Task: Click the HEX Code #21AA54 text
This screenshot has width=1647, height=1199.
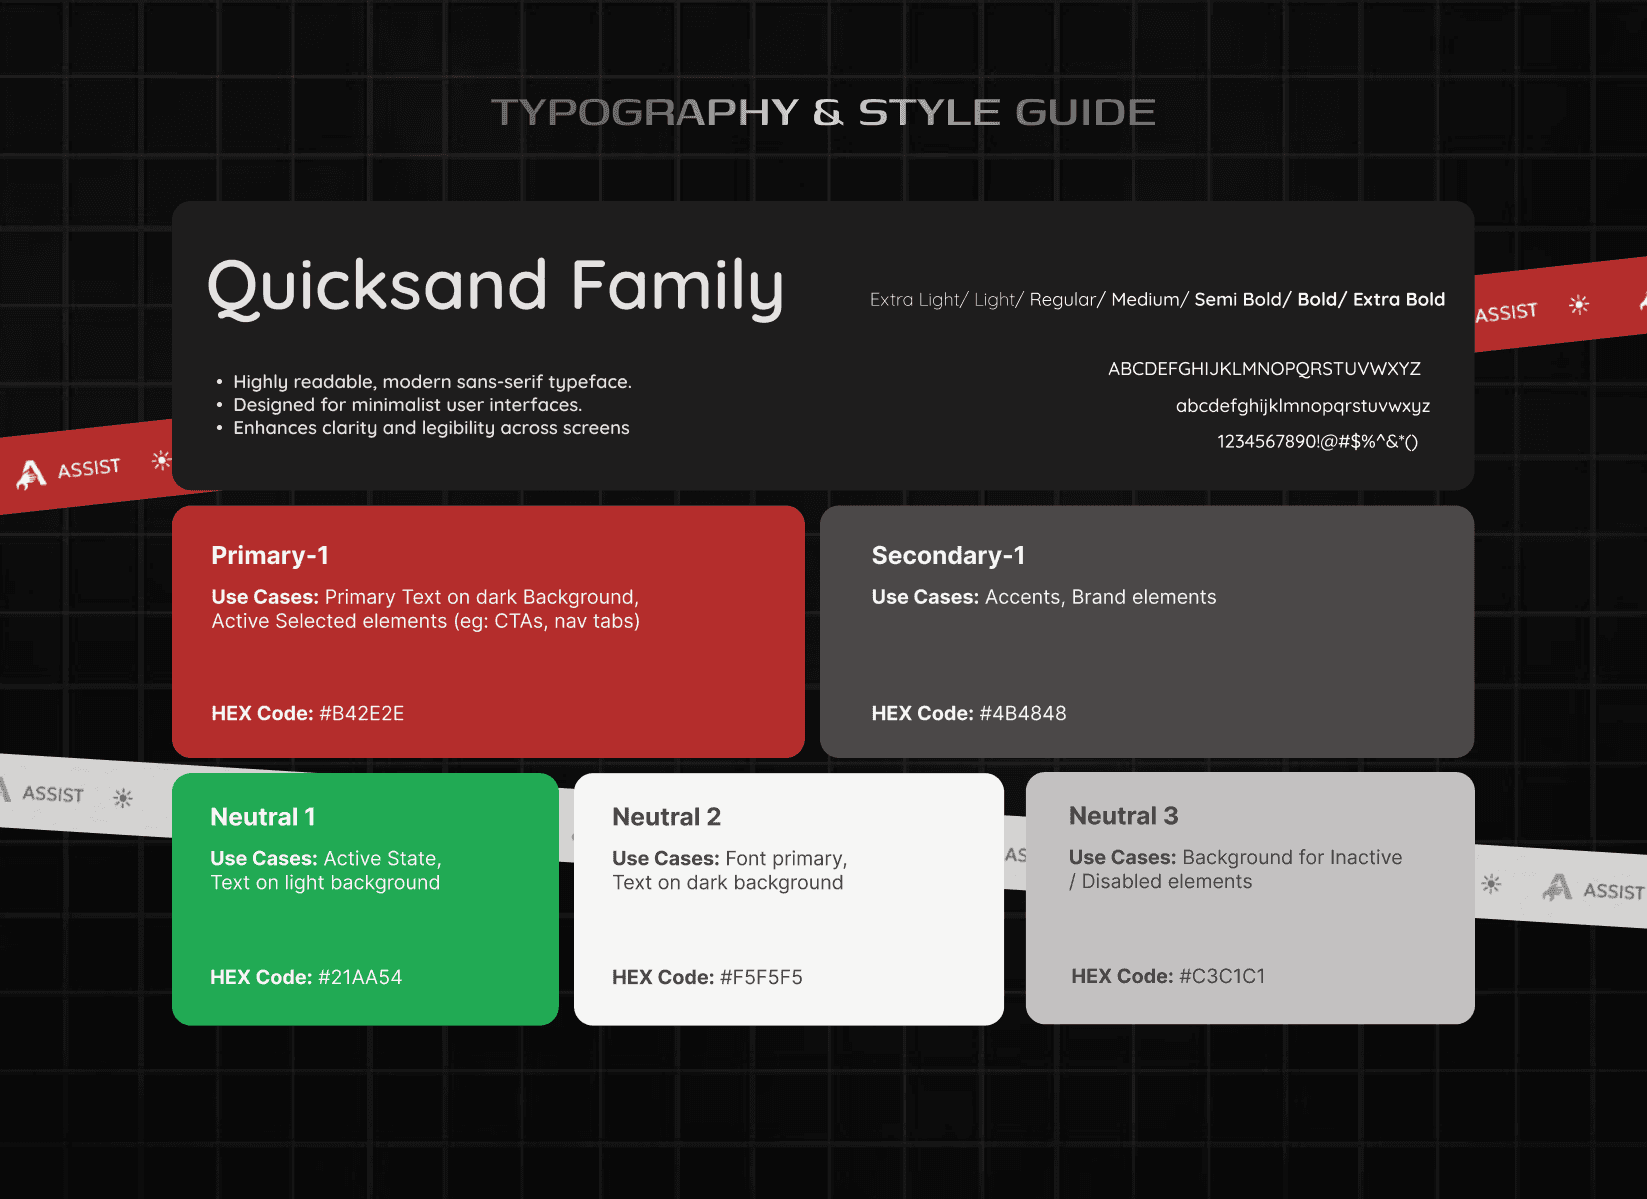Action: pos(306,977)
